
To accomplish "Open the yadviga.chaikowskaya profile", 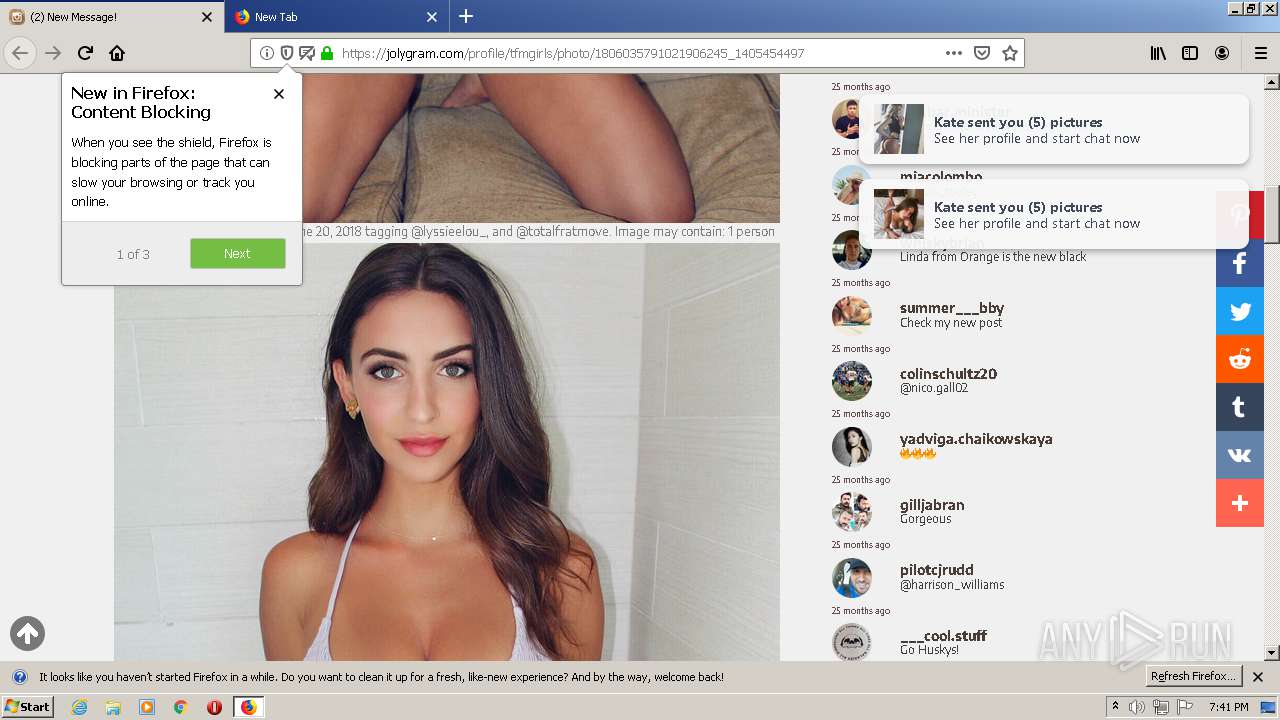I will pyautogui.click(x=976, y=439).
